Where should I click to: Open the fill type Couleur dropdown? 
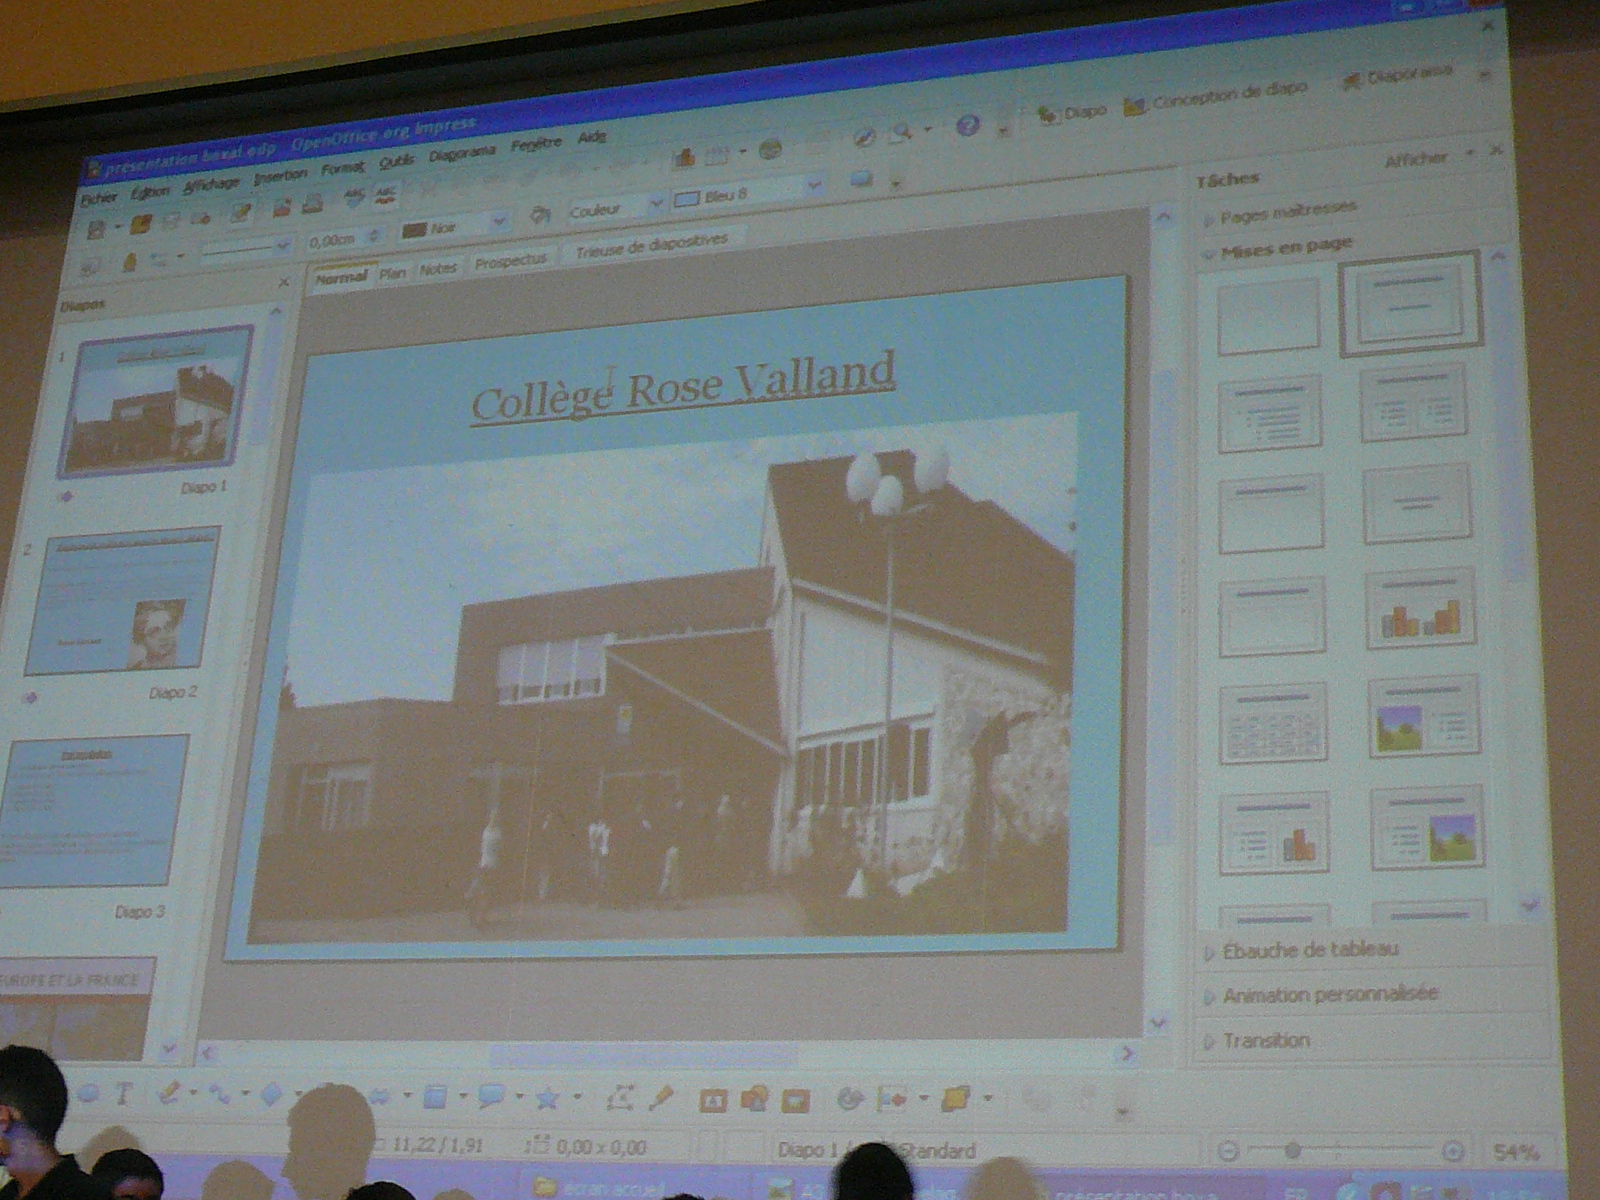656,204
